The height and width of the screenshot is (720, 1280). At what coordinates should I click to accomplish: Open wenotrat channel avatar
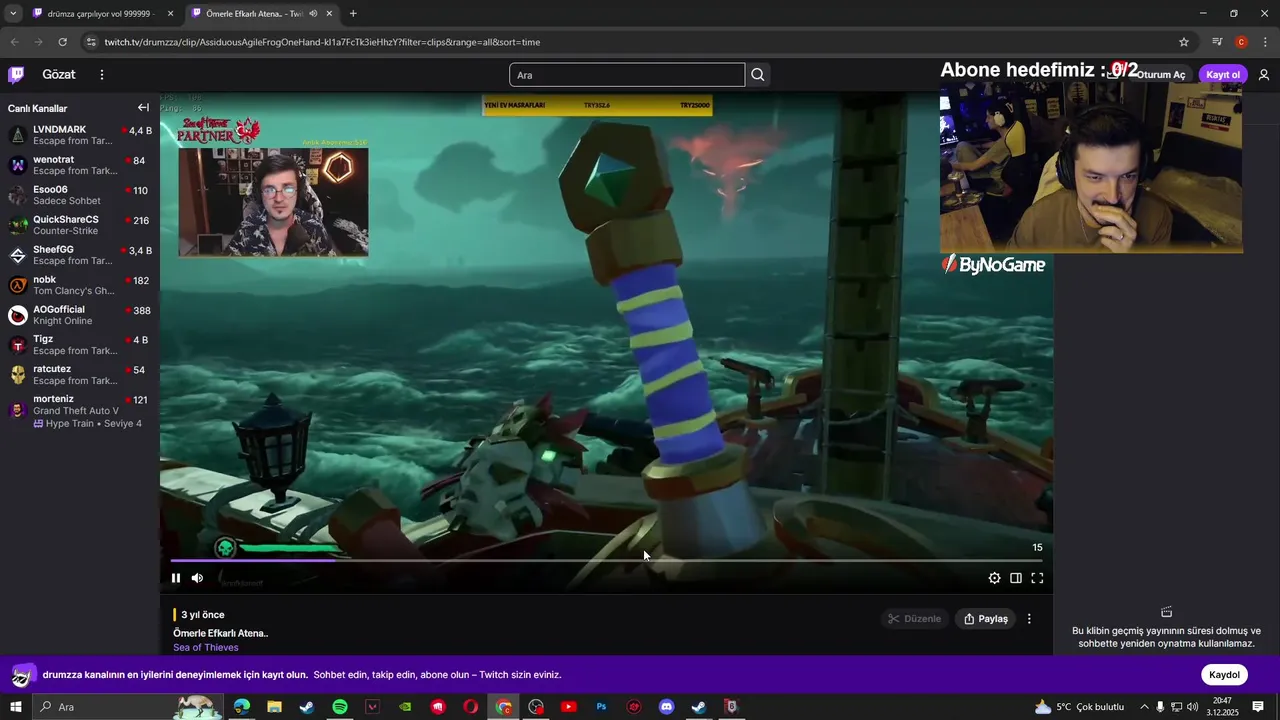[x=18, y=165]
